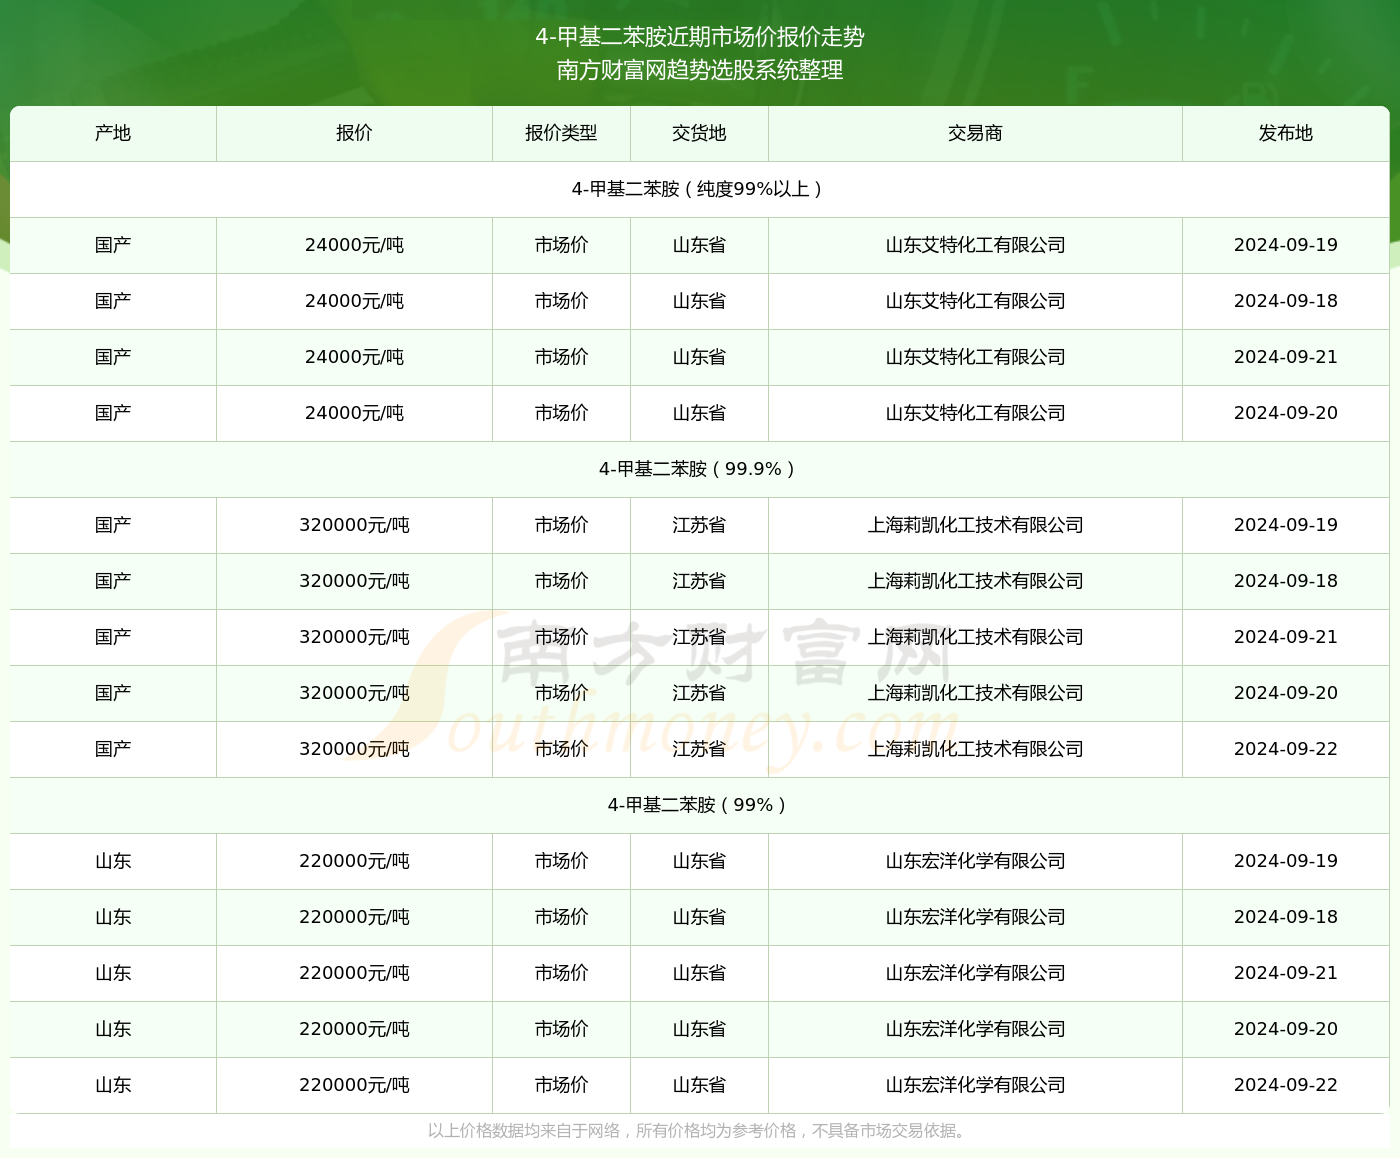Click the 交易商 column header

975,133
